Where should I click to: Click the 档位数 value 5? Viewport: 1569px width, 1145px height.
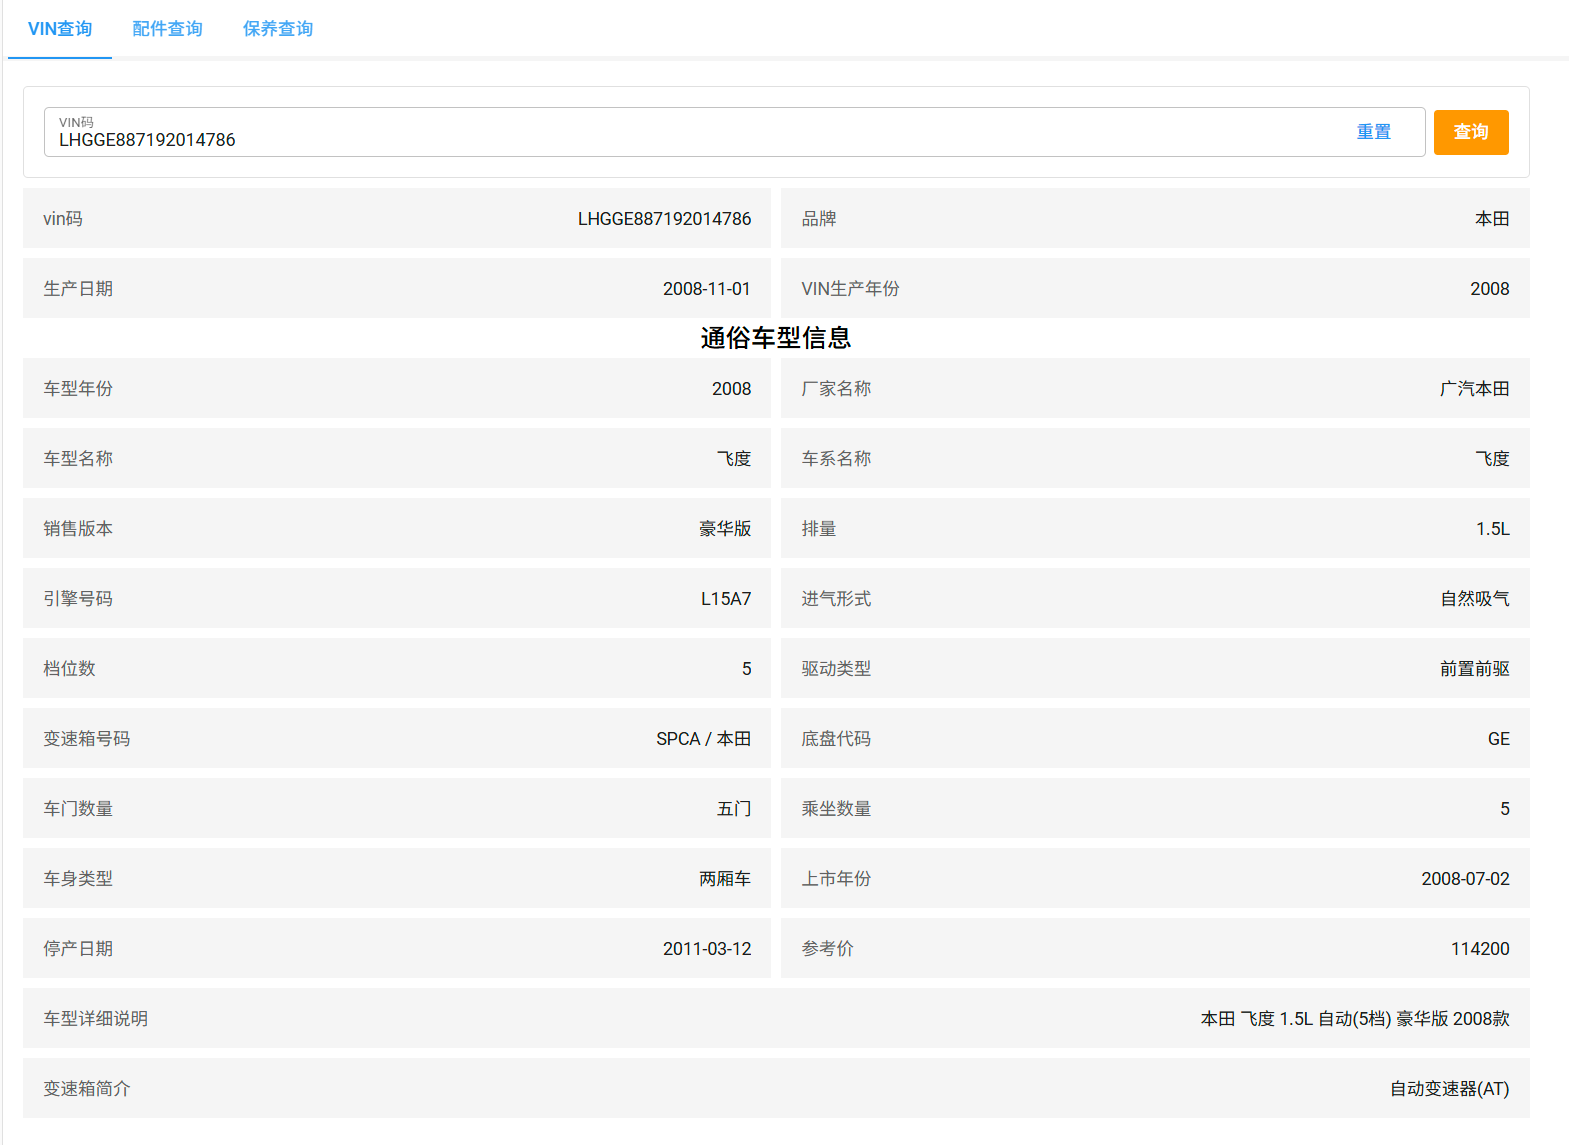coord(747,669)
